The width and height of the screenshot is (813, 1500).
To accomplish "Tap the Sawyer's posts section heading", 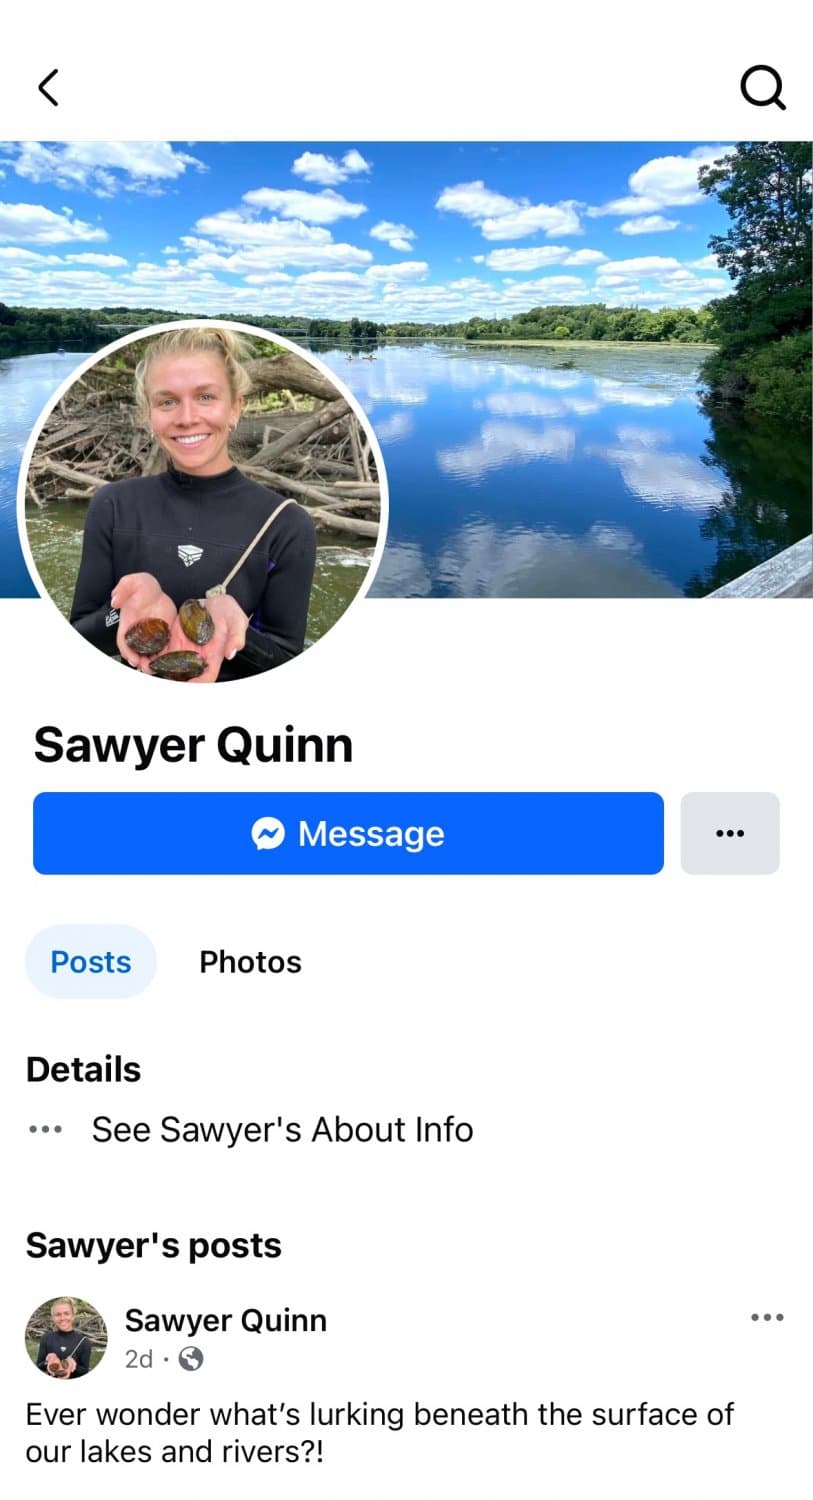I will [x=153, y=1245].
